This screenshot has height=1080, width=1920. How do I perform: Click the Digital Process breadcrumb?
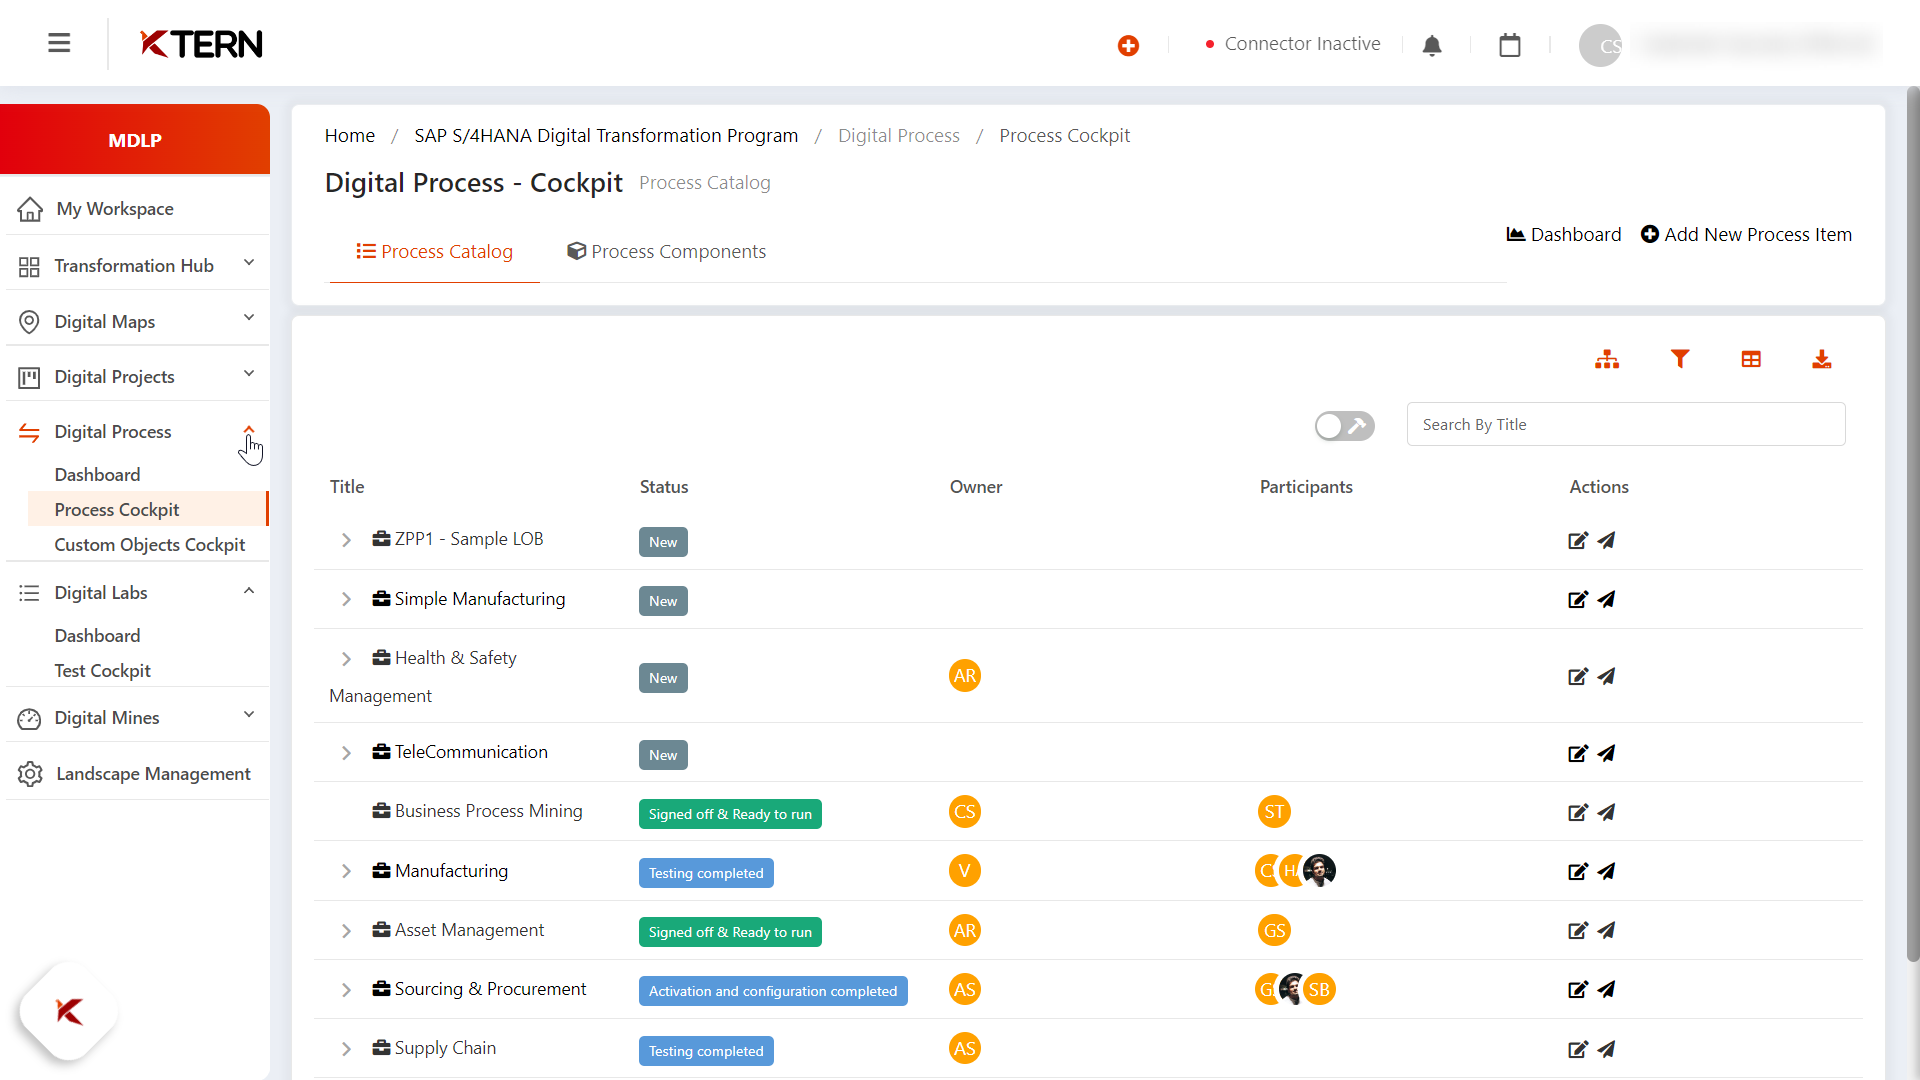898,136
